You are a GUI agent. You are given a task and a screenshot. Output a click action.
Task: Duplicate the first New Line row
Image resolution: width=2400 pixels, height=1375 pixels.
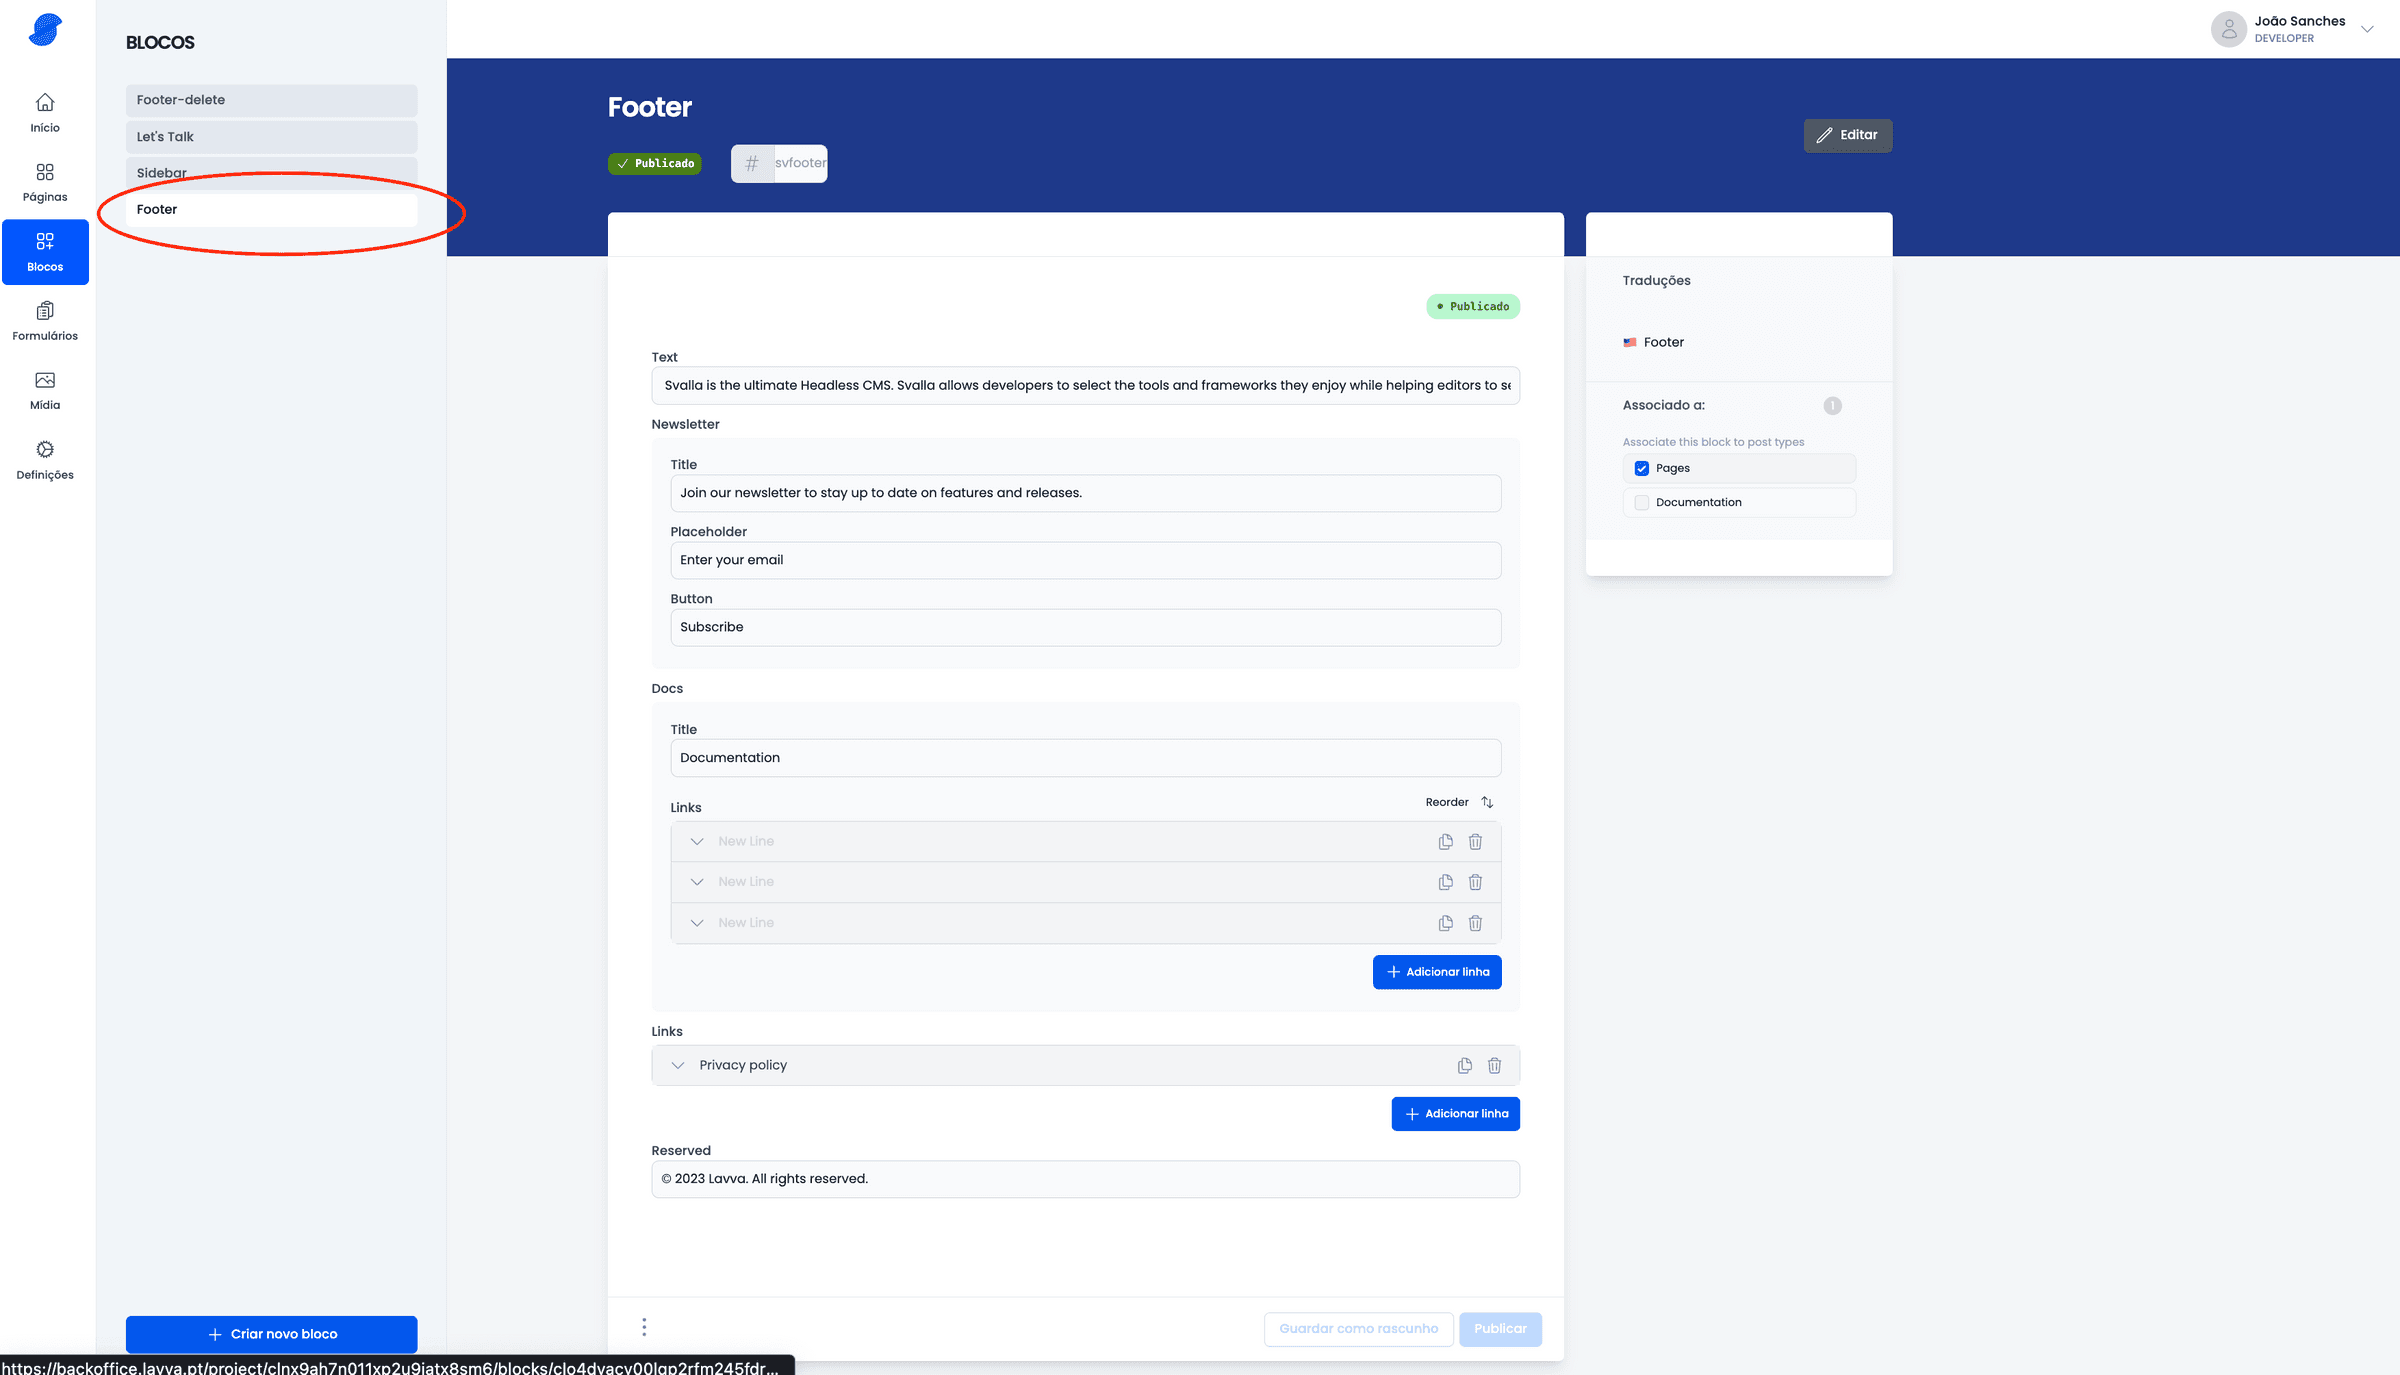point(1445,842)
